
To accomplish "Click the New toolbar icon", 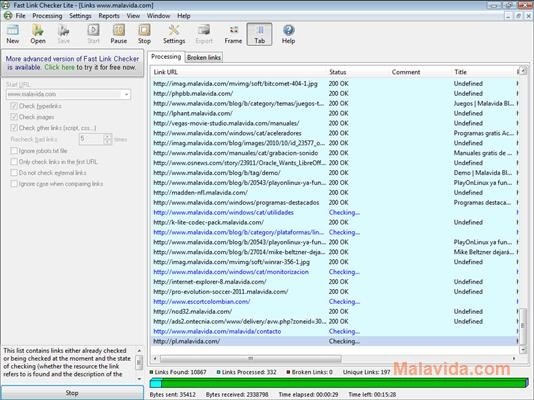I will pyautogui.click(x=13, y=34).
